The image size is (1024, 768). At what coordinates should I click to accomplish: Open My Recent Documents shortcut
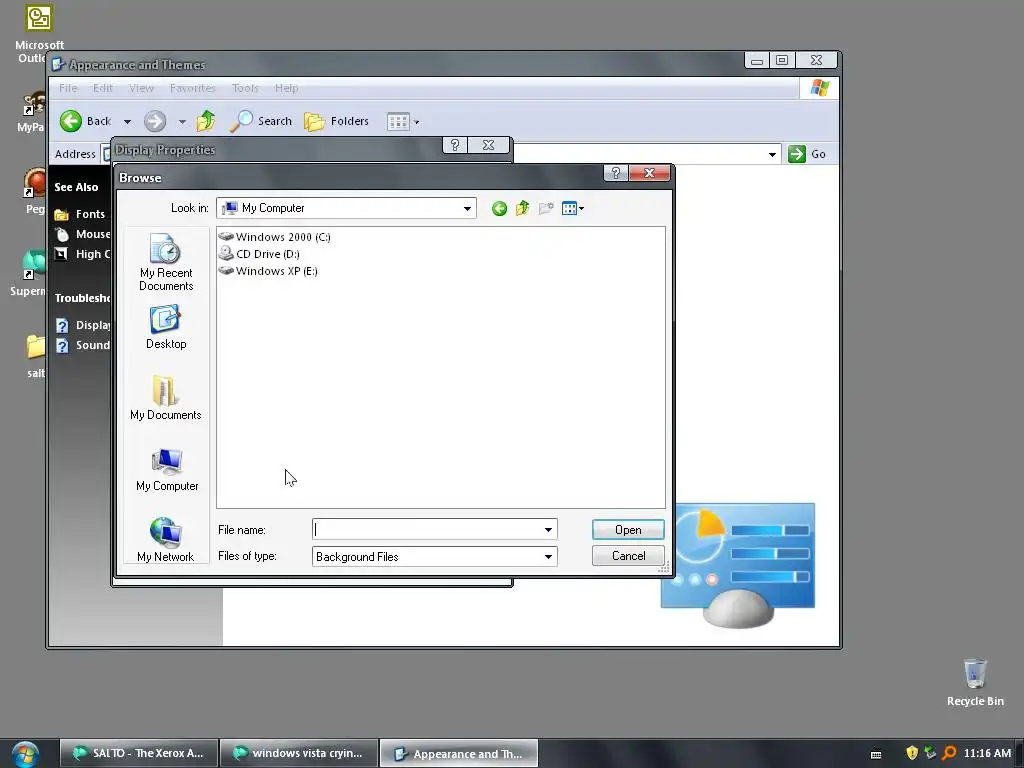[166, 262]
